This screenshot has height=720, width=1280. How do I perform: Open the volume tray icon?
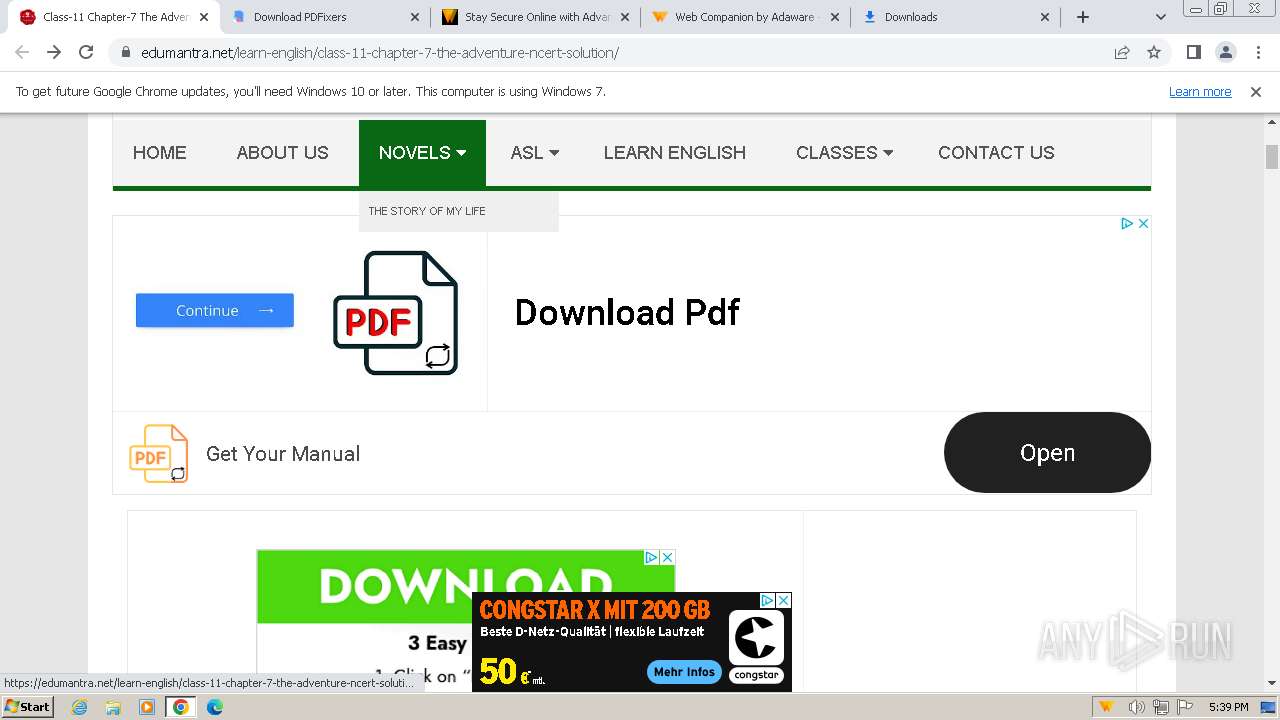click(1137, 707)
